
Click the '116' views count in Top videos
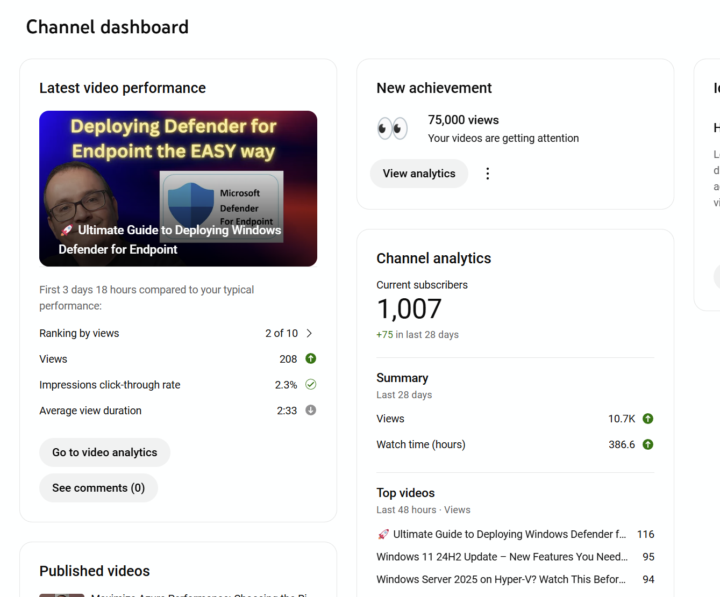pos(646,534)
